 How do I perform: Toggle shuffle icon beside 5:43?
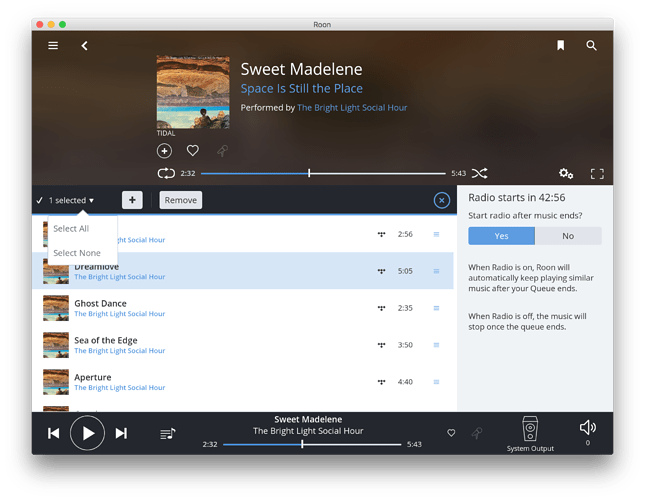click(480, 173)
